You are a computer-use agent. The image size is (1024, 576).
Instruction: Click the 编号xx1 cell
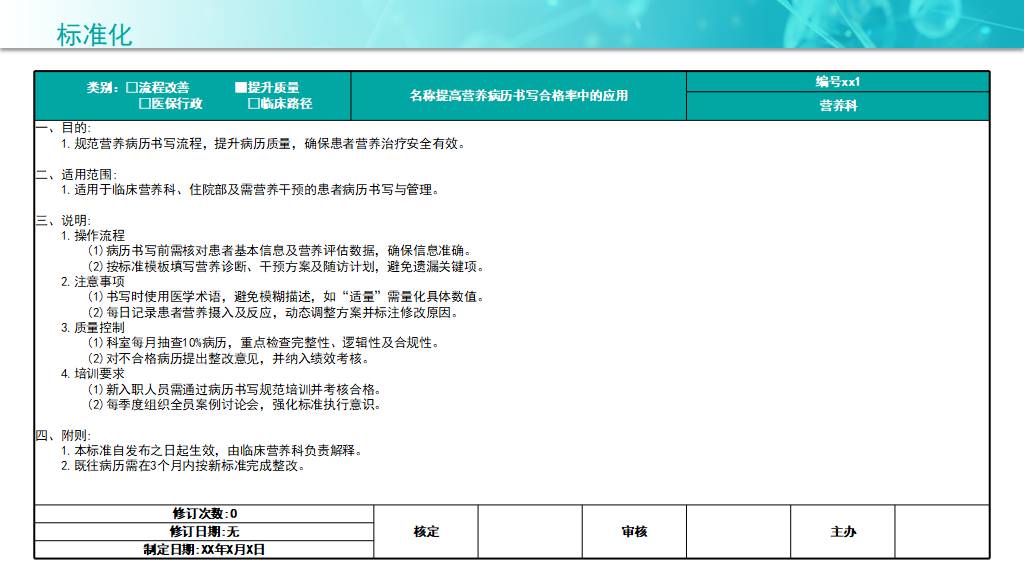[x=837, y=82]
